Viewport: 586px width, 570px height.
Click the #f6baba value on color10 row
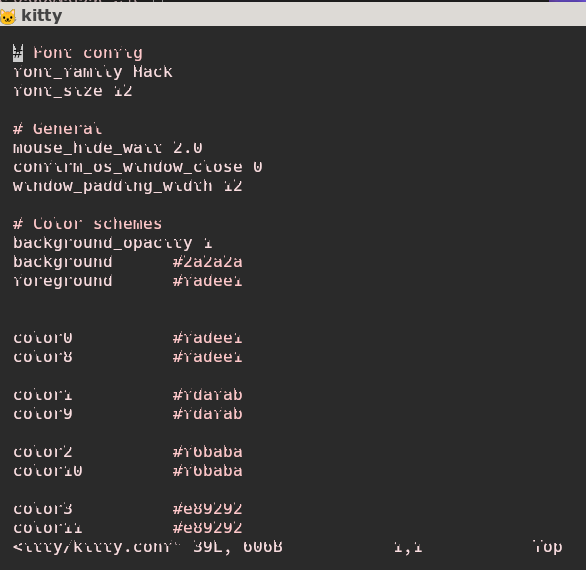point(207,471)
